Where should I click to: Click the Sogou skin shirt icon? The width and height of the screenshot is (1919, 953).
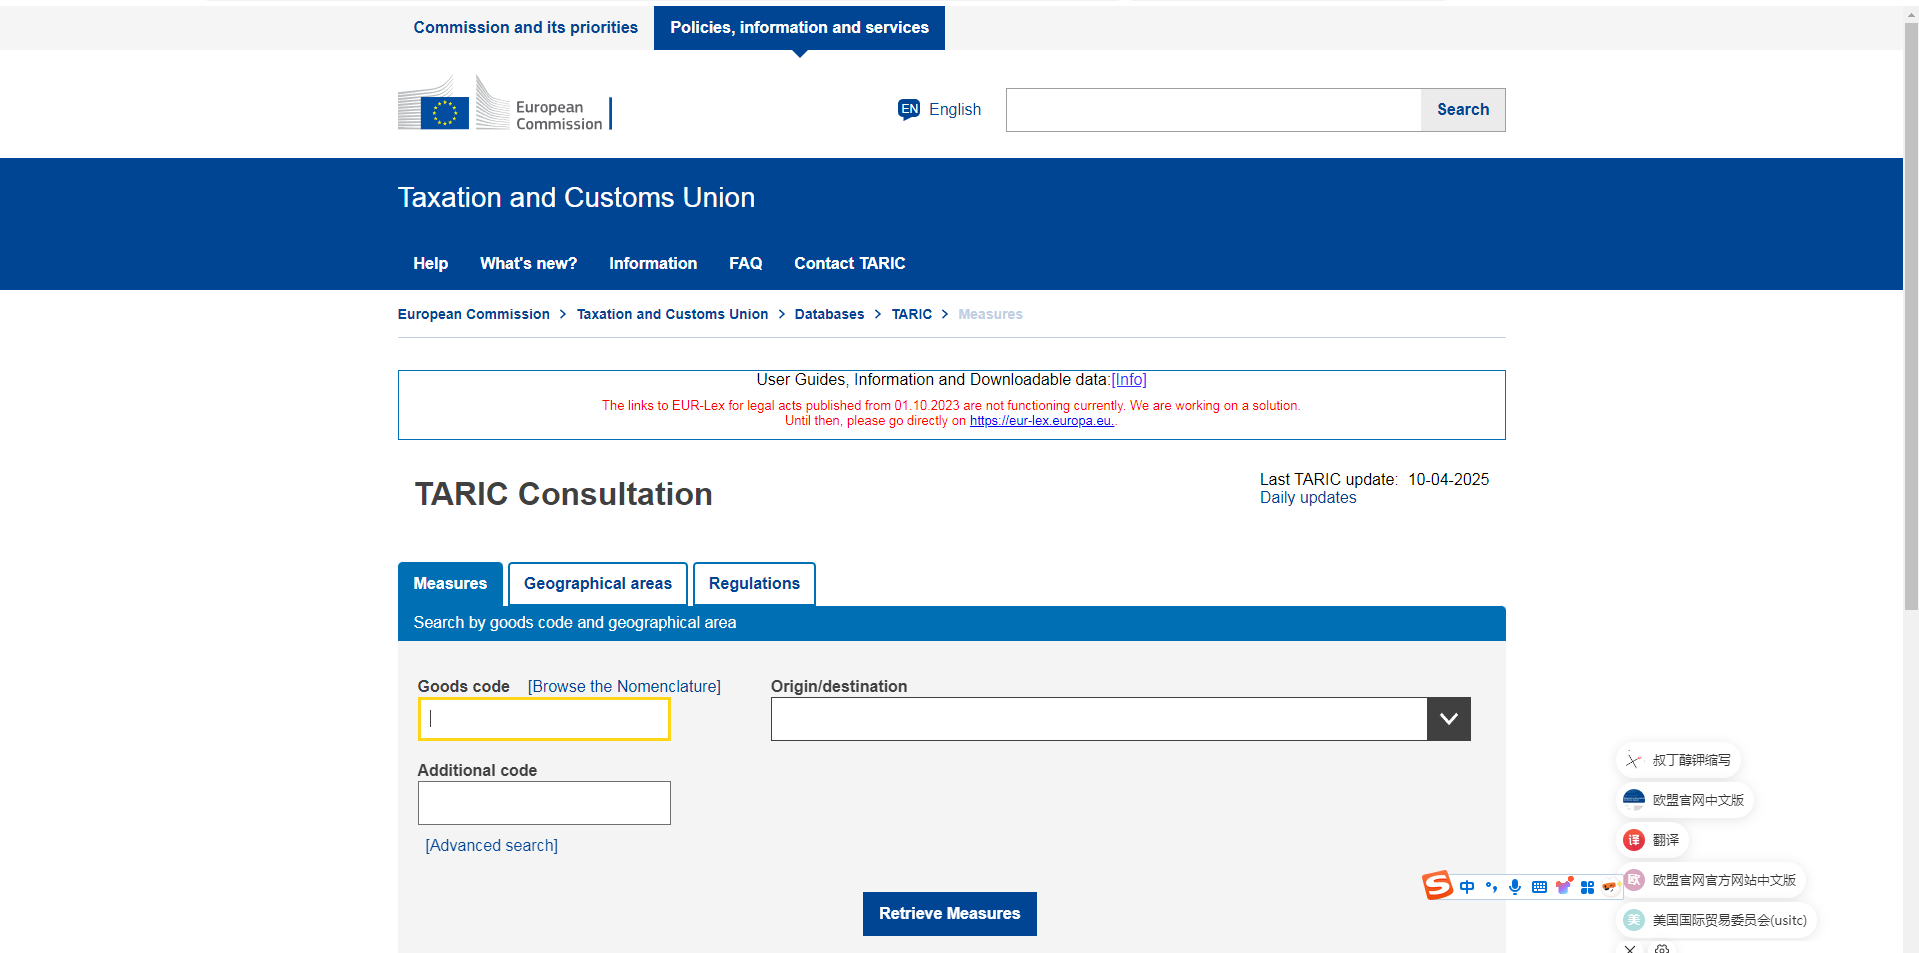1563,887
